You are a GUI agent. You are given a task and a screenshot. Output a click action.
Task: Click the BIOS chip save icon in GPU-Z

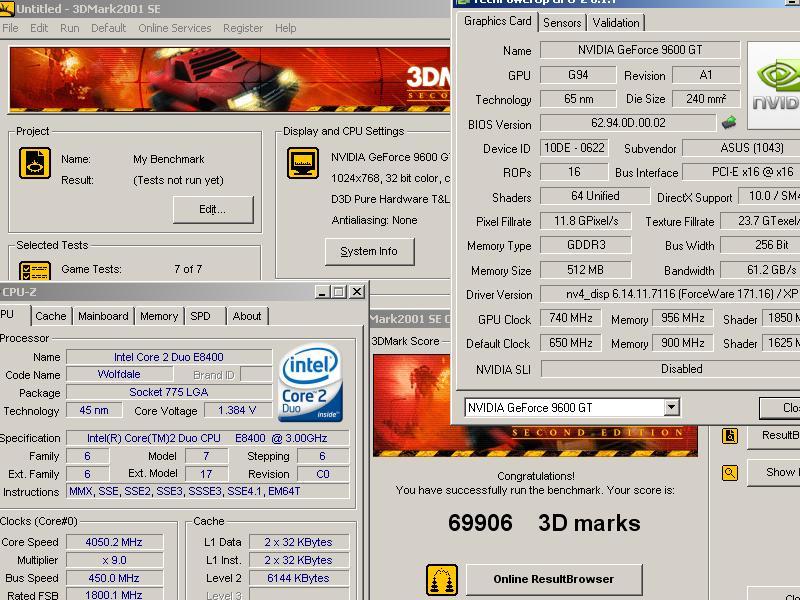coord(729,122)
